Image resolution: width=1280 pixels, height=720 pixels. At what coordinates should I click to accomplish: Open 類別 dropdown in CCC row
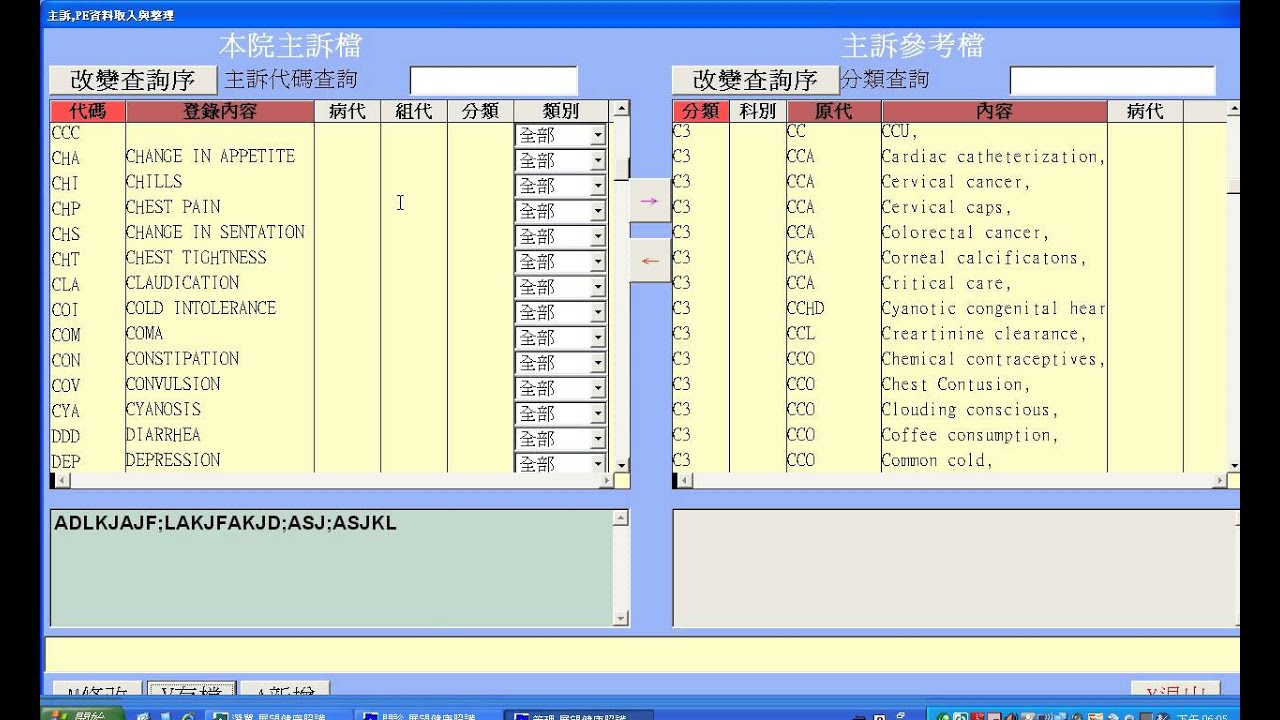click(598, 135)
